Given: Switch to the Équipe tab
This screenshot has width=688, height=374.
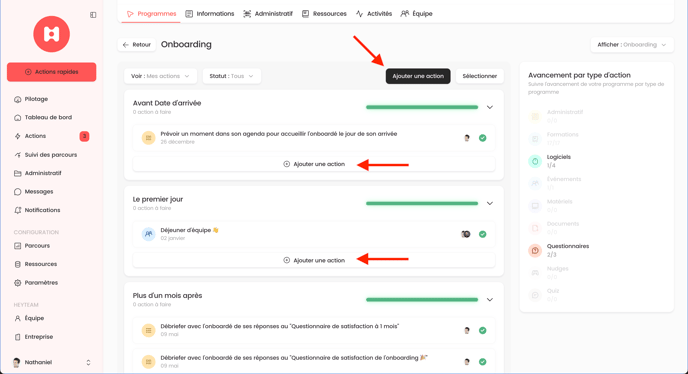Looking at the screenshot, I should tap(416, 14).
